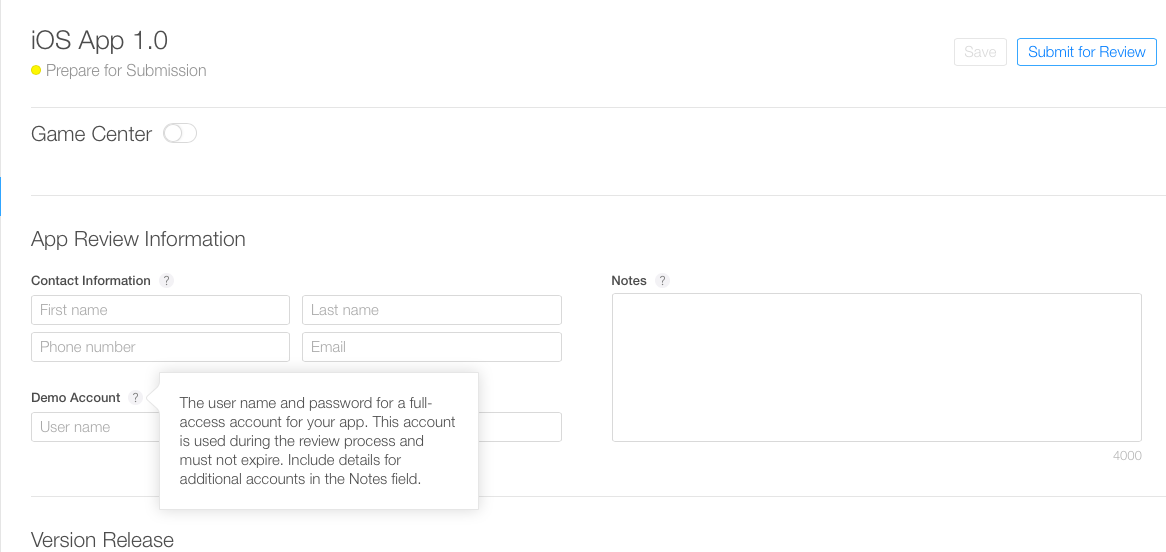Screen dimensions: 1166x552
Task: Click inside the Notes text area
Action: point(876,367)
